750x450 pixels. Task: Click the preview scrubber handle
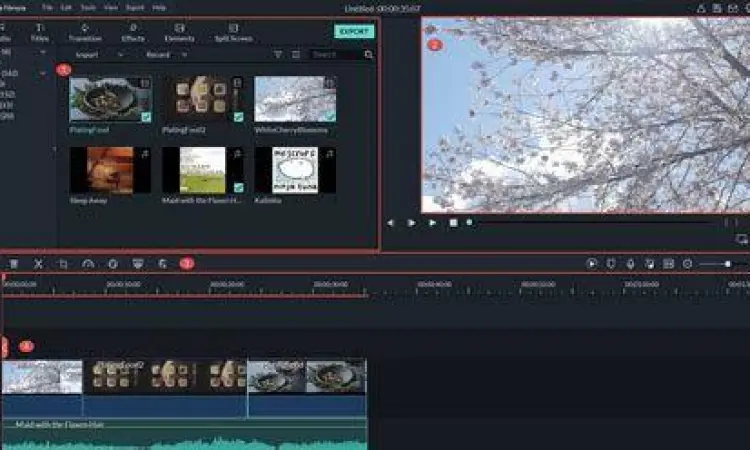tap(470, 222)
